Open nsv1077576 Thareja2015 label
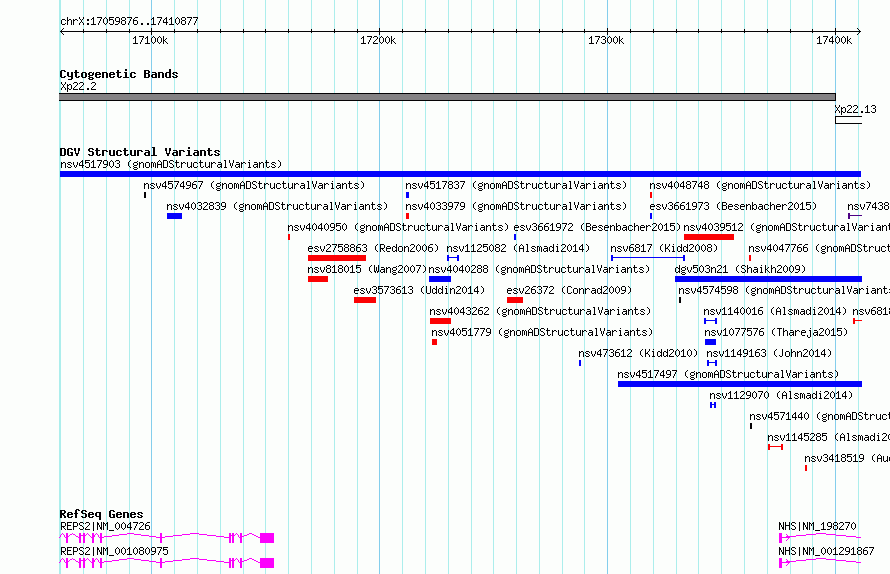Screen dimensions: 890x574 click(776, 332)
